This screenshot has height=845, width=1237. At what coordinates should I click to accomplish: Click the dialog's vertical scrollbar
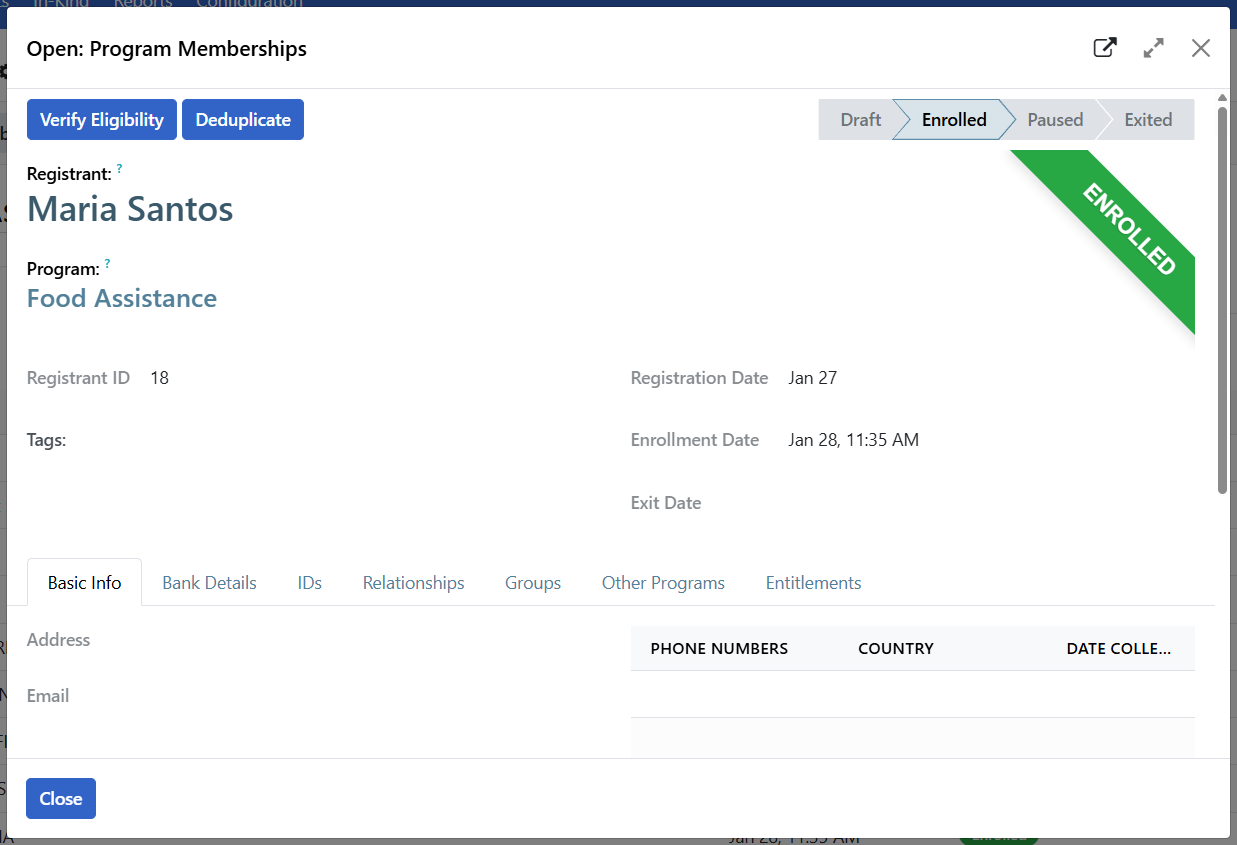point(1222,300)
